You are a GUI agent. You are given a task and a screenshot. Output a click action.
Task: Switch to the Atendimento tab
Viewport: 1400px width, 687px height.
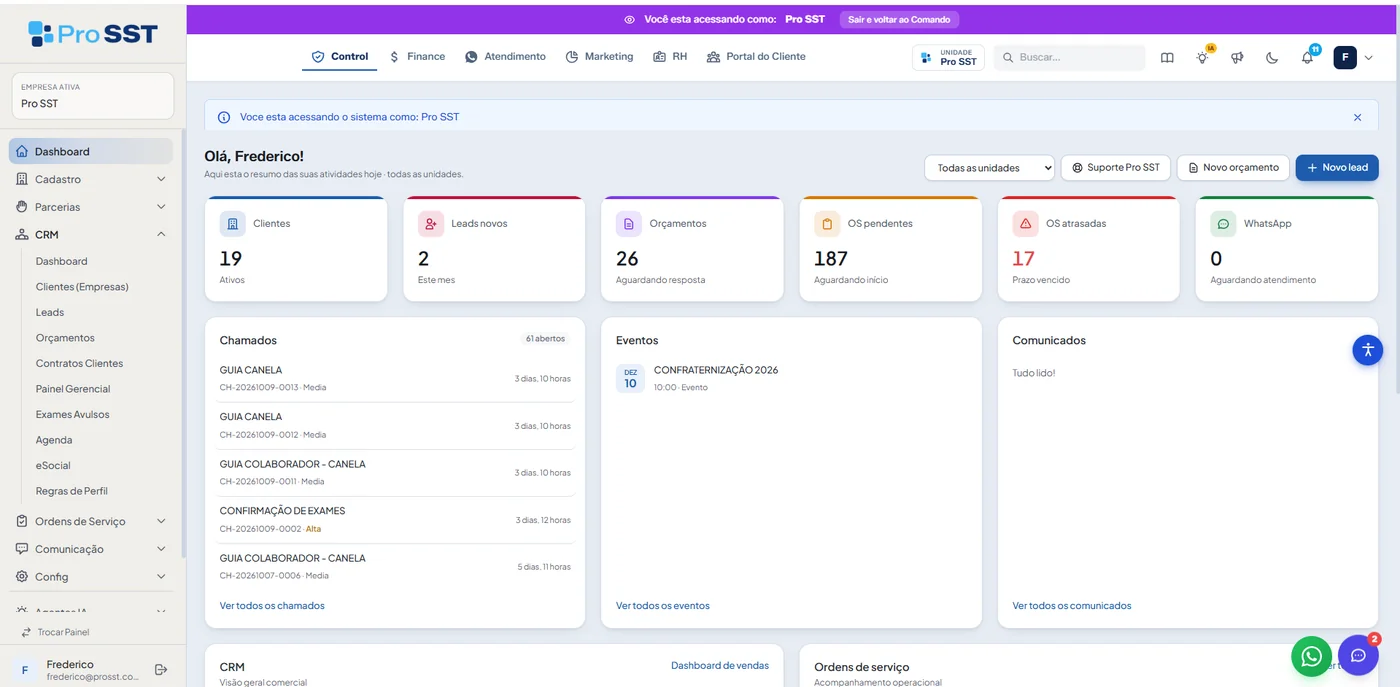[505, 57]
